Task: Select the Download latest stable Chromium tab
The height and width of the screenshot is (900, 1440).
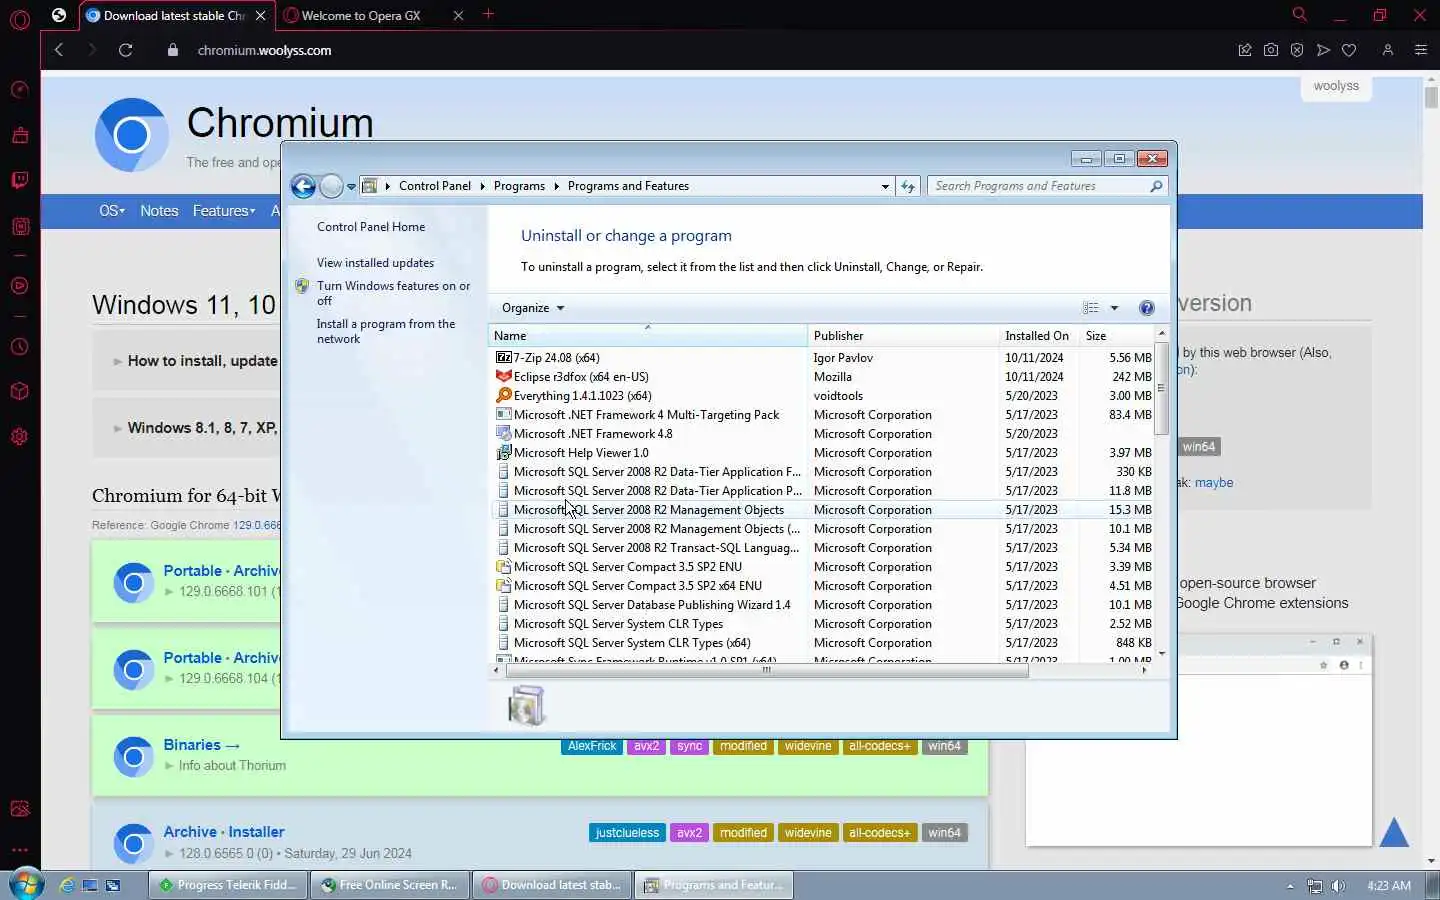Action: pyautogui.click(x=175, y=15)
